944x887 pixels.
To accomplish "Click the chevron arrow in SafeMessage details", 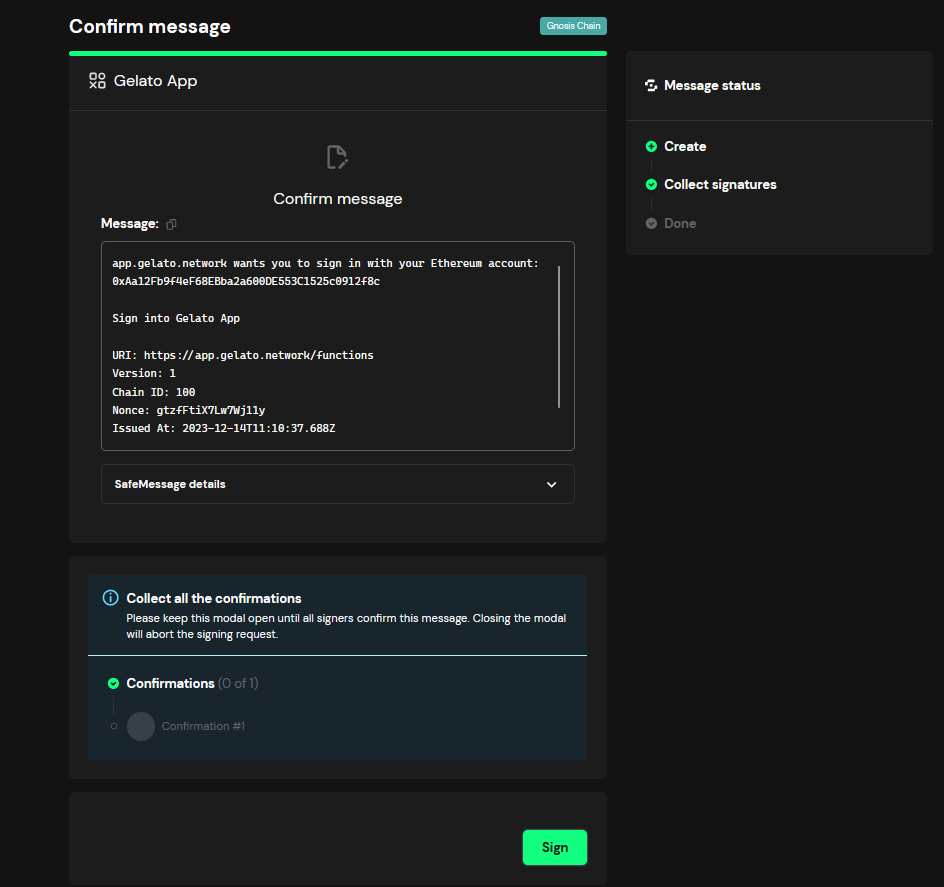I will (x=551, y=485).
